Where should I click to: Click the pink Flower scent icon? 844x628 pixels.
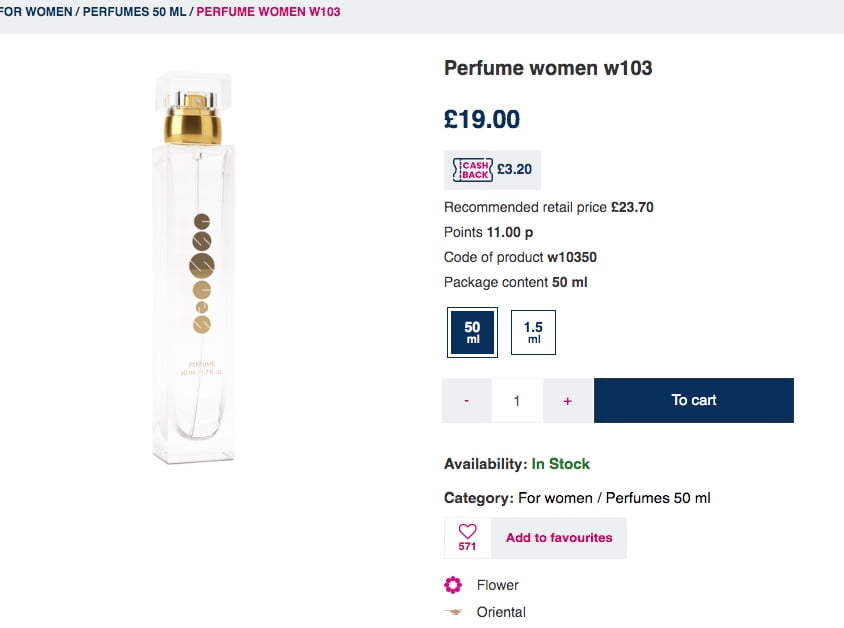pos(454,585)
